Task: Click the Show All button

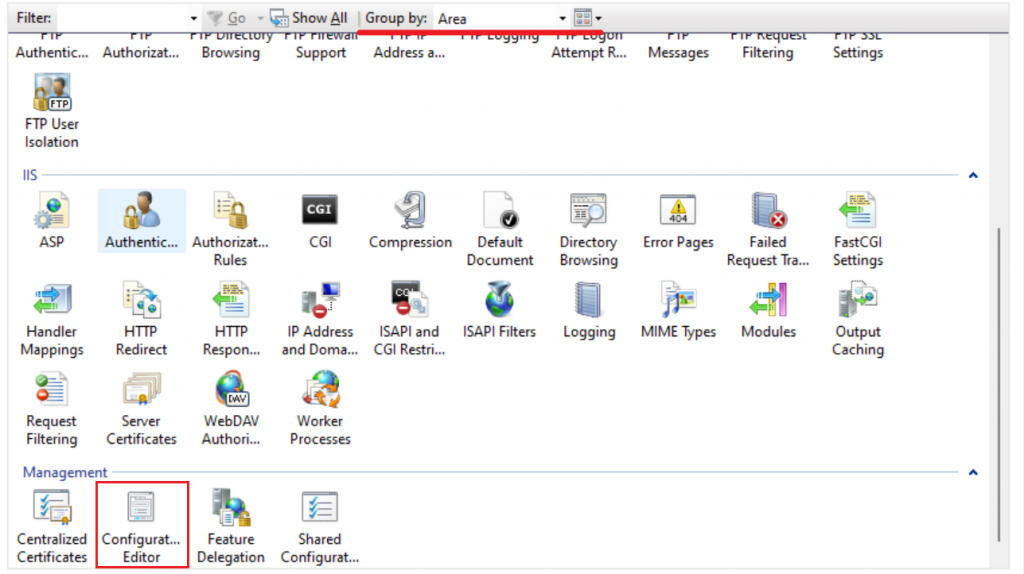Action: tap(308, 18)
